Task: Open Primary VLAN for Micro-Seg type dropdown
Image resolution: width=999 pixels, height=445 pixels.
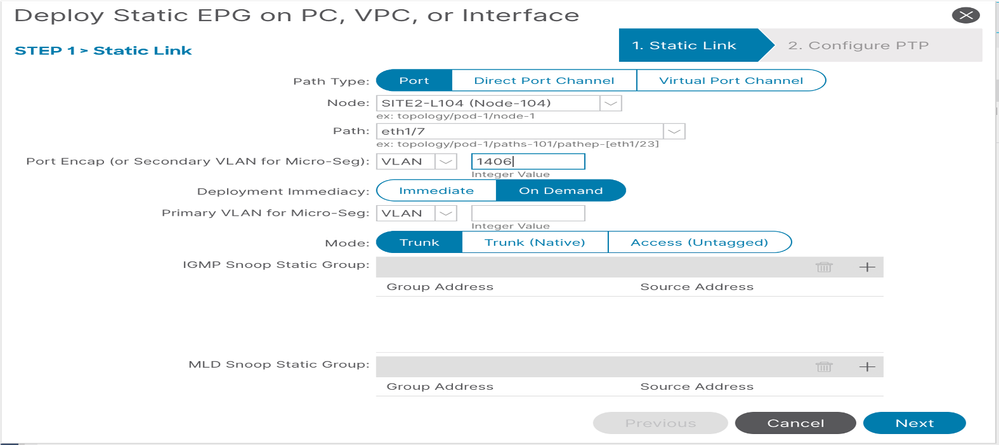Action: point(445,213)
